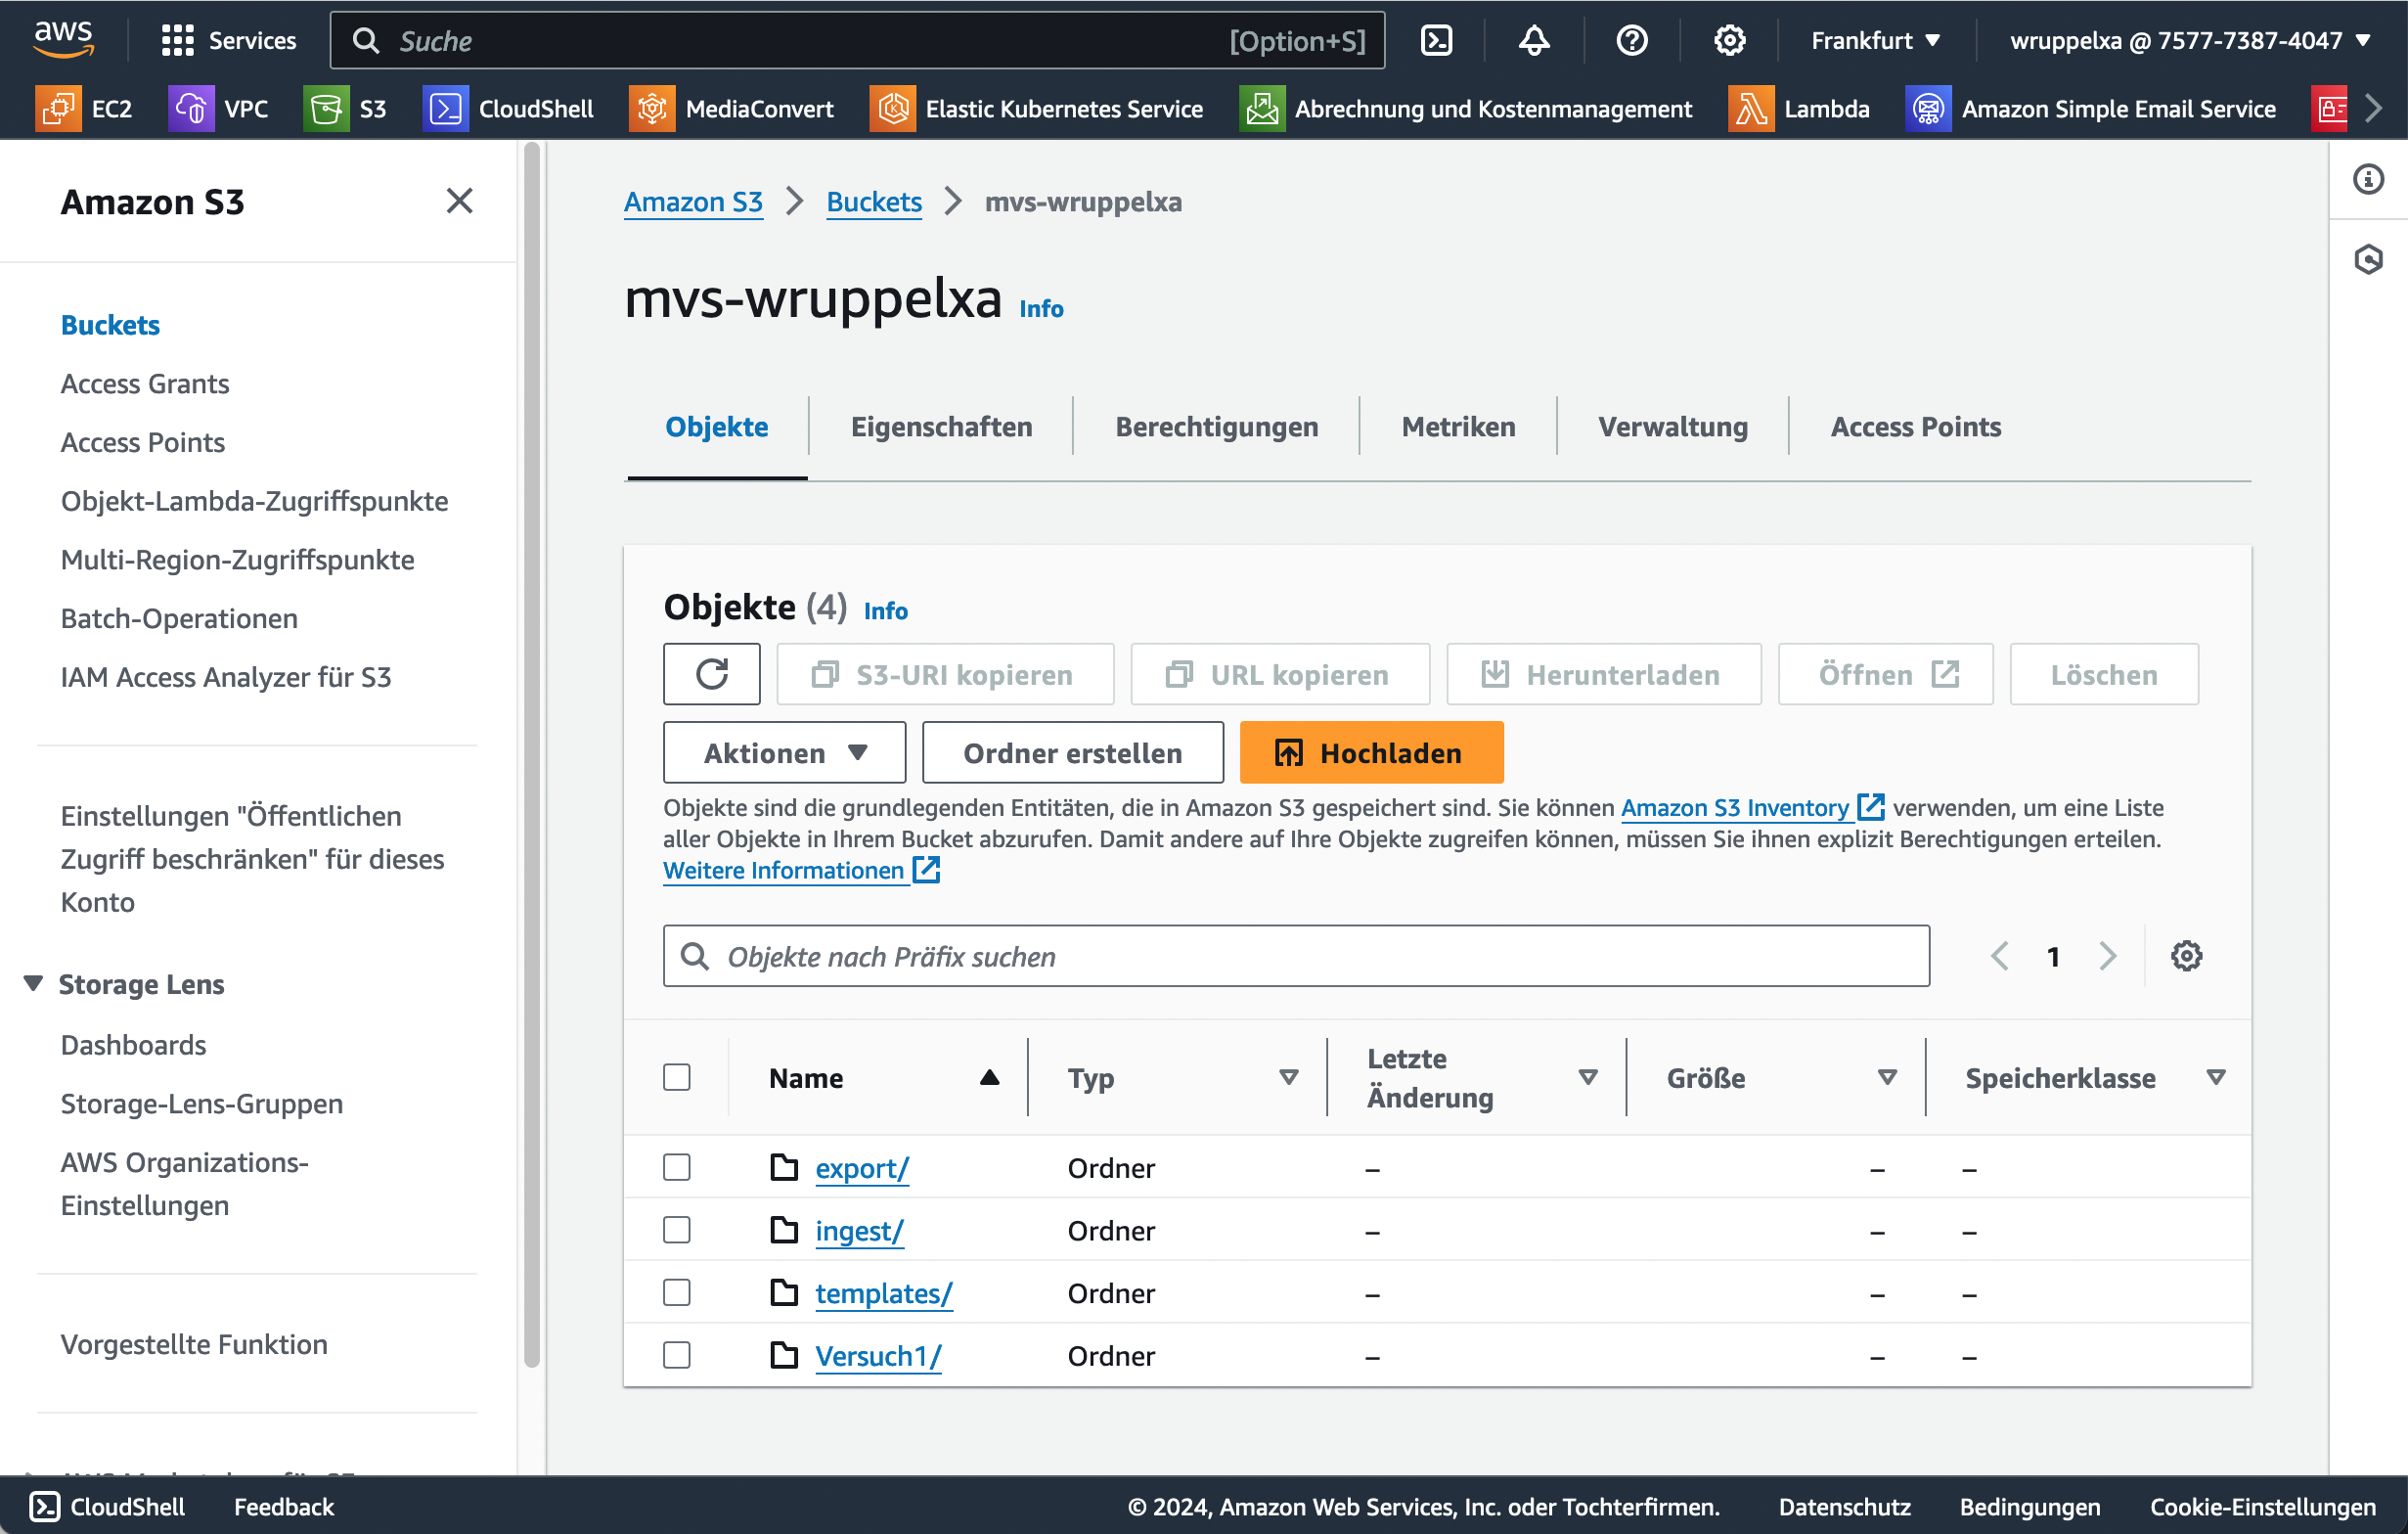Check the templates/ folder checkbox
The width and height of the screenshot is (2408, 1534).
pos(677,1292)
